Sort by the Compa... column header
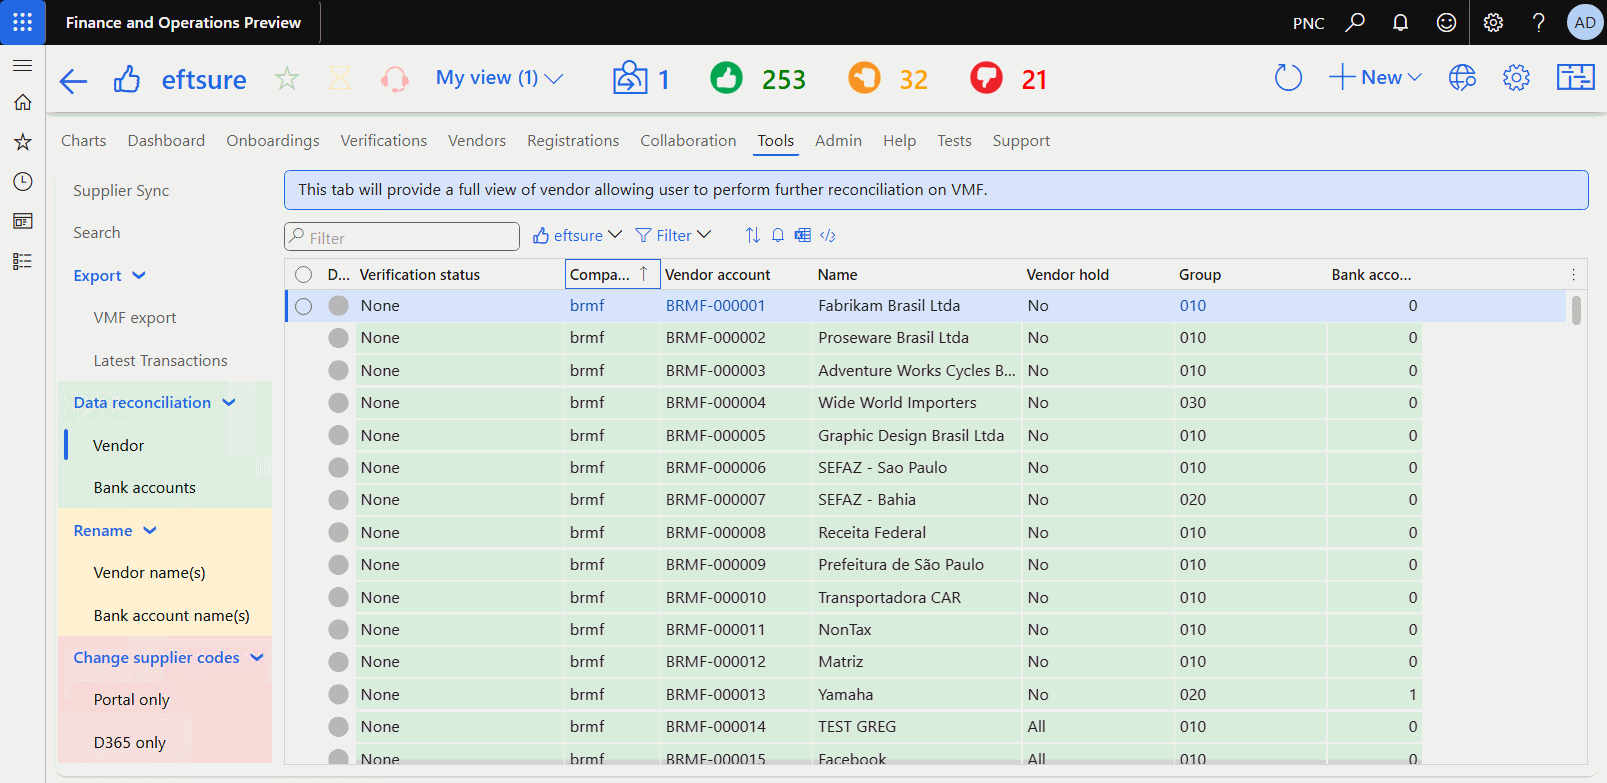 612,274
